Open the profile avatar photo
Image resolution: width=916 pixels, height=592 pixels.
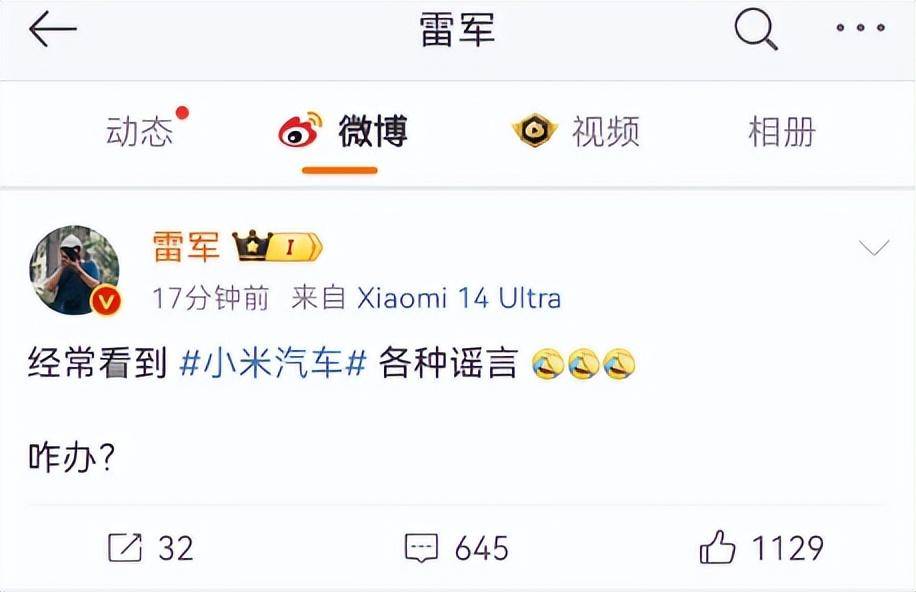[x=74, y=270]
